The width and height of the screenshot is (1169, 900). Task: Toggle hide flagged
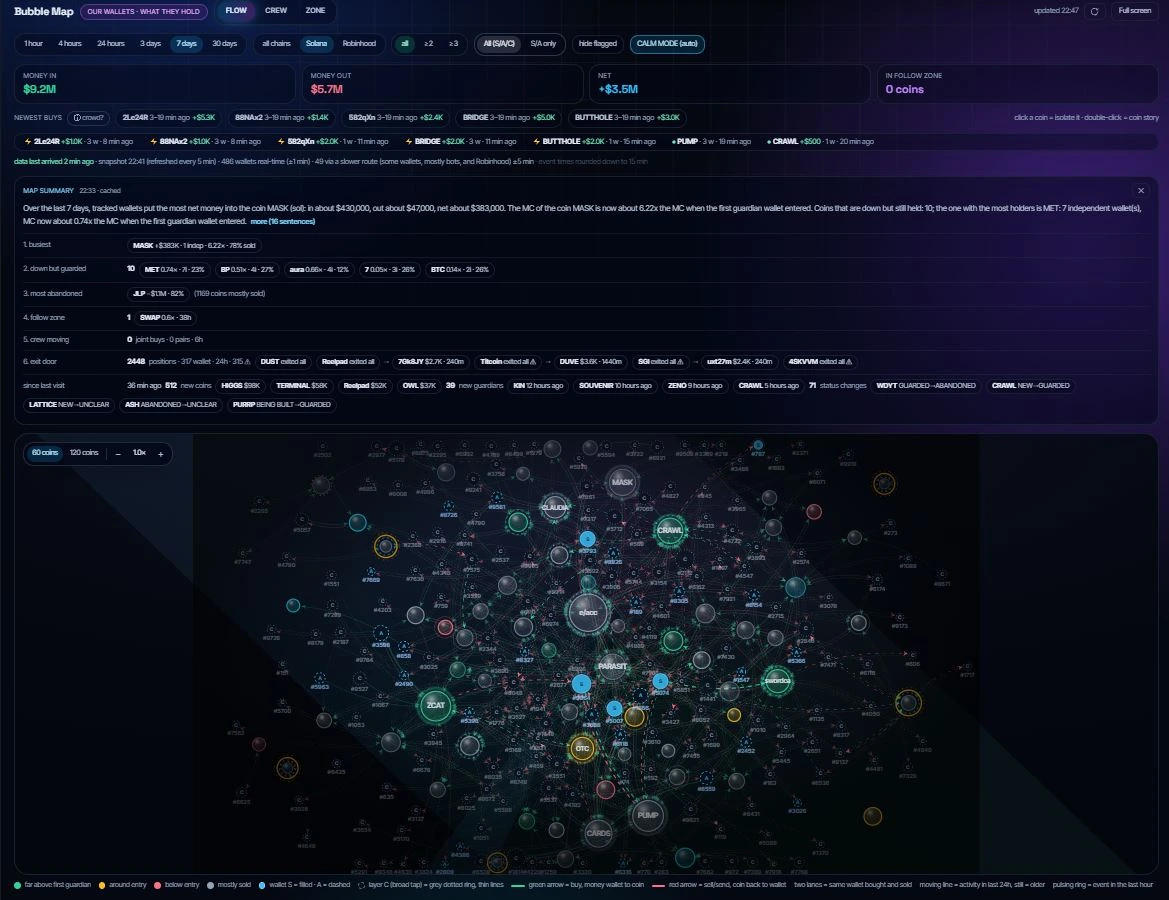click(x=598, y=44)
